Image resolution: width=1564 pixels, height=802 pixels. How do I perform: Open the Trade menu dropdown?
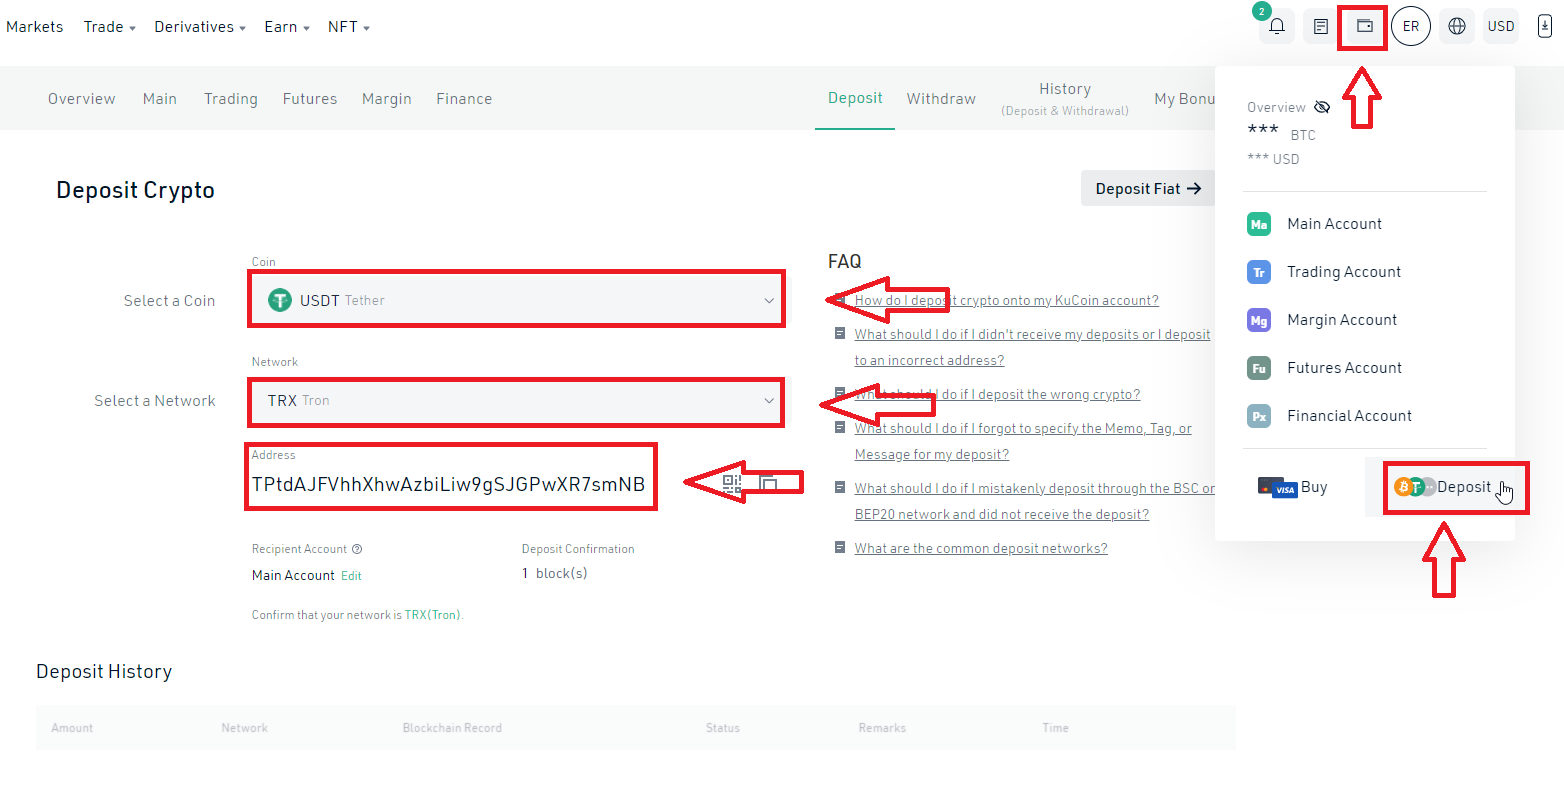tap(110, 27)
